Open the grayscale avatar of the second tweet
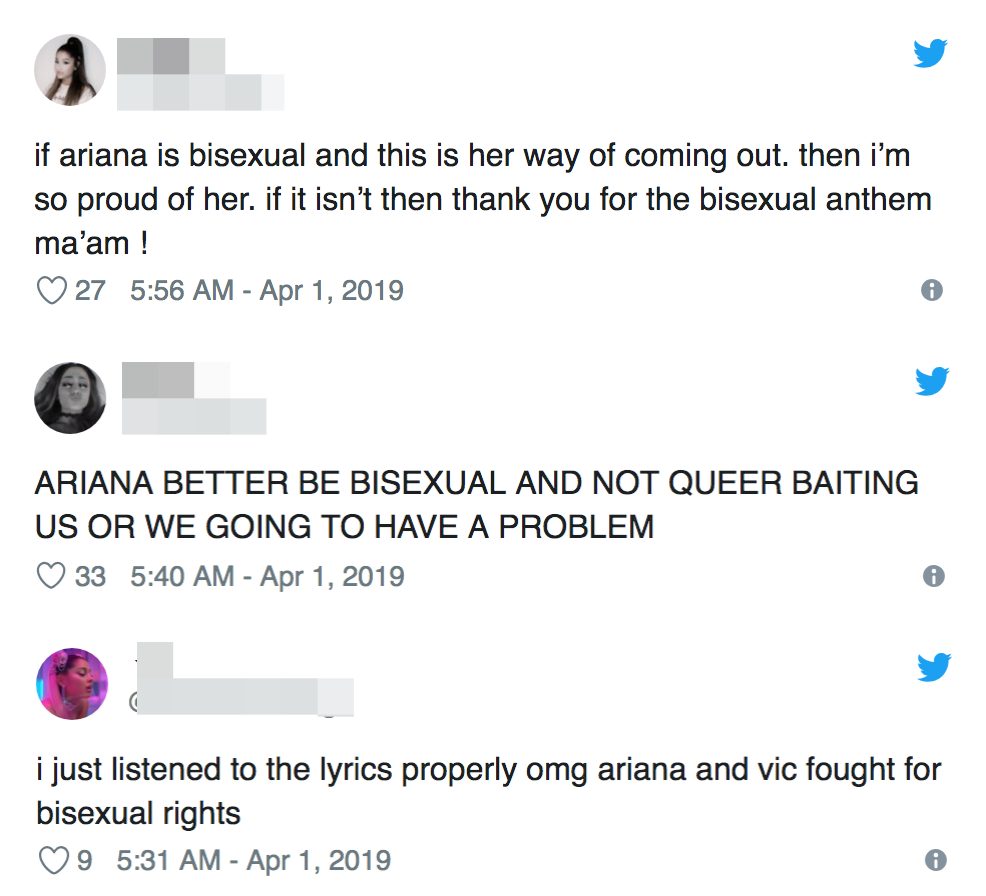Screen dimensions: 986x896 pyautogui.click(x=70, y=398)
